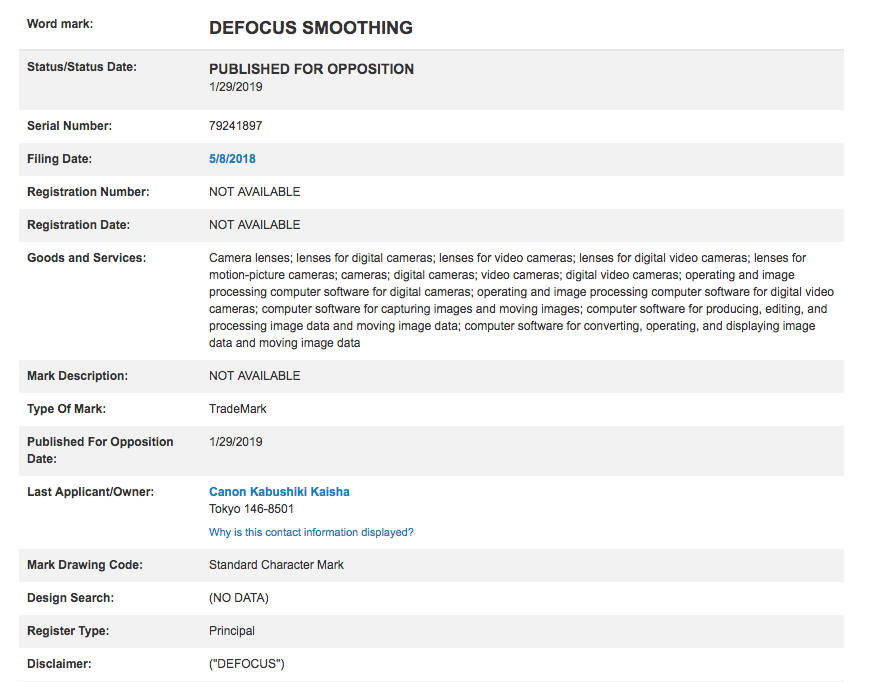Click the Mark Drawing Code label

(85, 565)
